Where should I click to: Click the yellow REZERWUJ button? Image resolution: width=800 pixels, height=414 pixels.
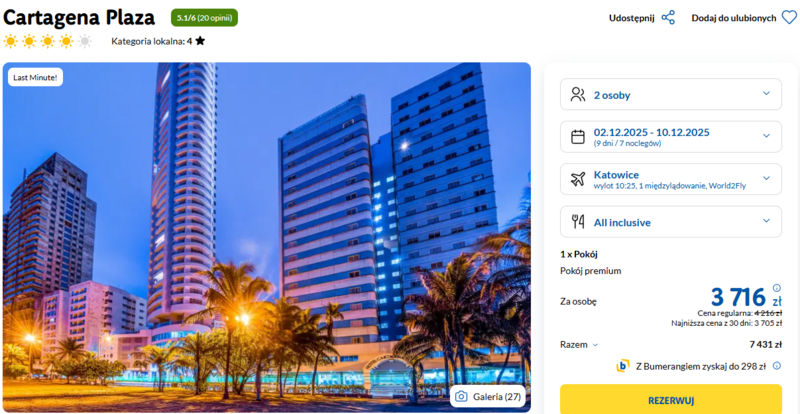pyautogui.click(x=671, y=399)
